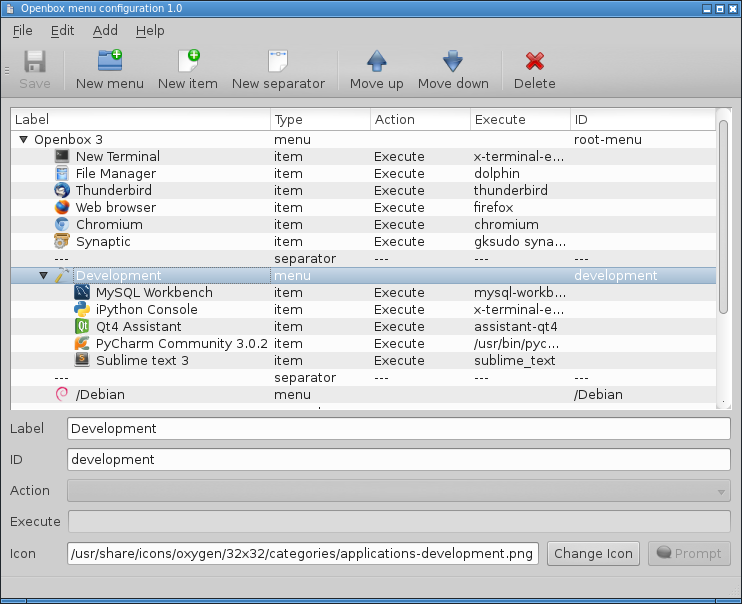Click the Synaptic package icon
742x604 pixels.
click(x=62, y=241)
